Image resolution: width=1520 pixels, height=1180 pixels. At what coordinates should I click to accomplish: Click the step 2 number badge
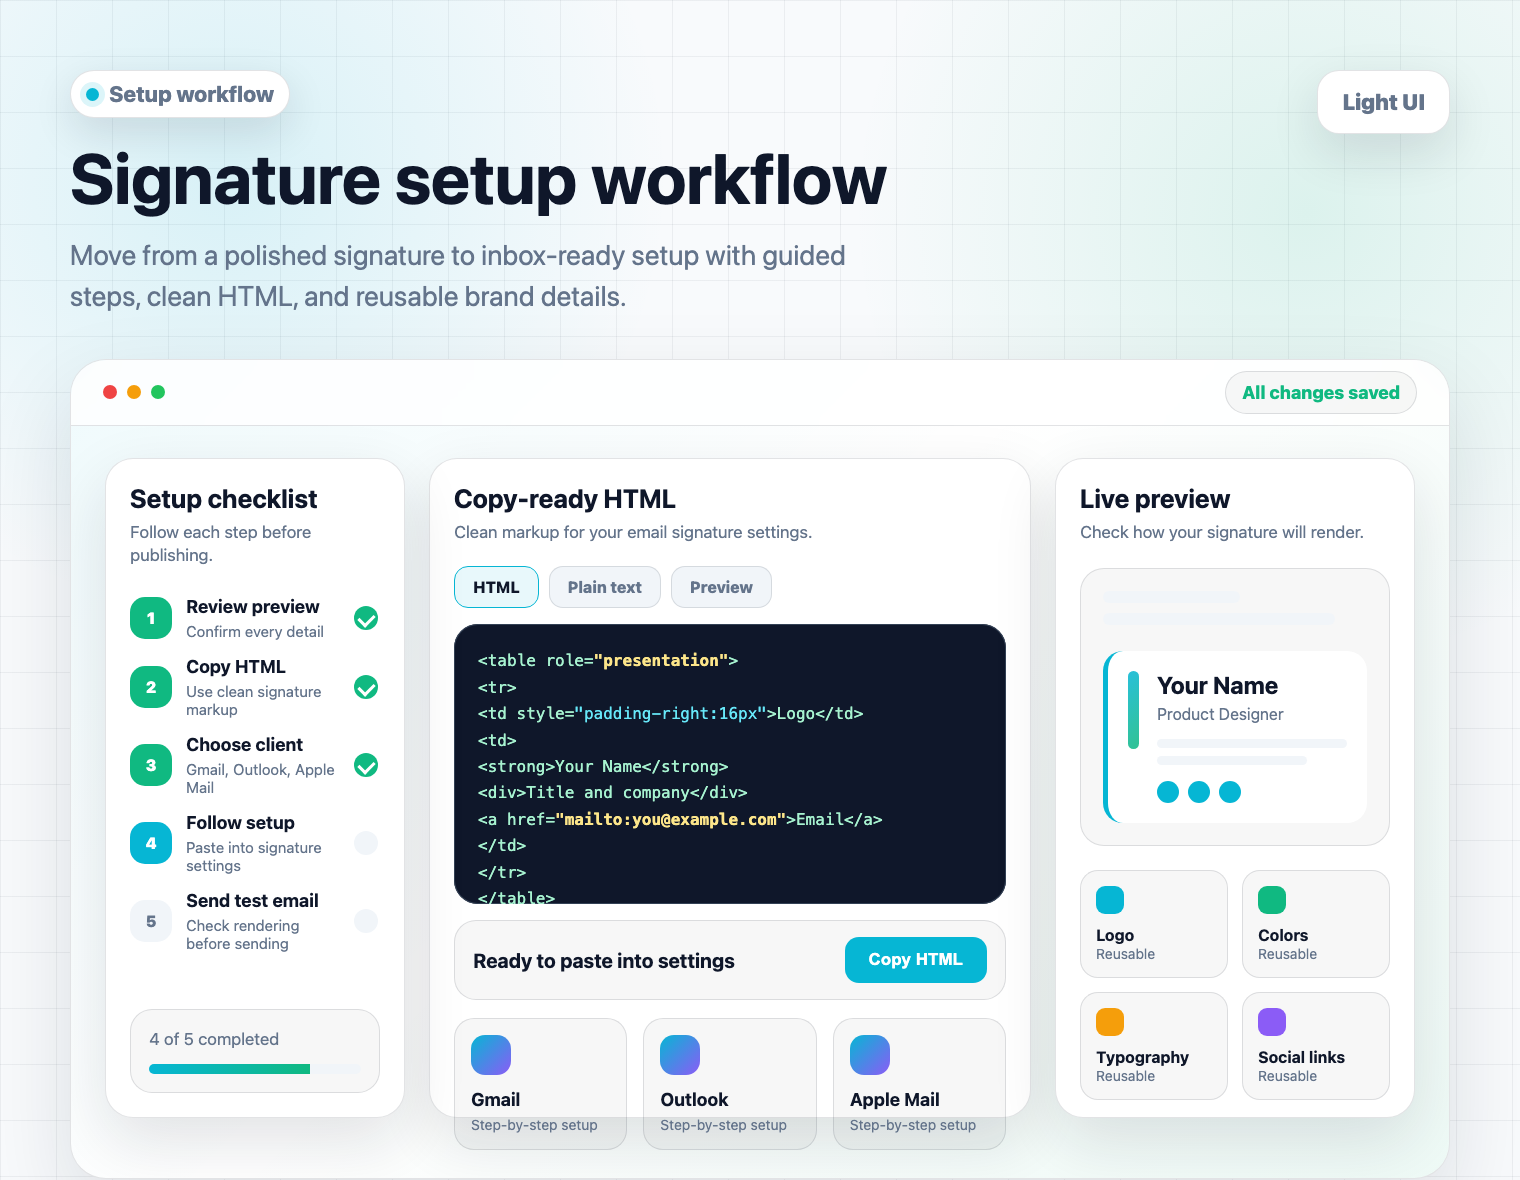[x=151, y=687]
